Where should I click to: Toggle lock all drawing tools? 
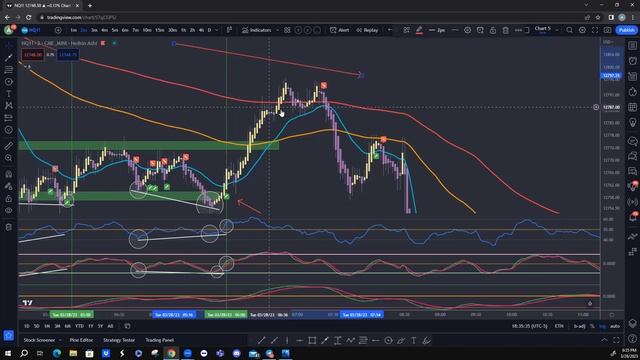[9, 198]
